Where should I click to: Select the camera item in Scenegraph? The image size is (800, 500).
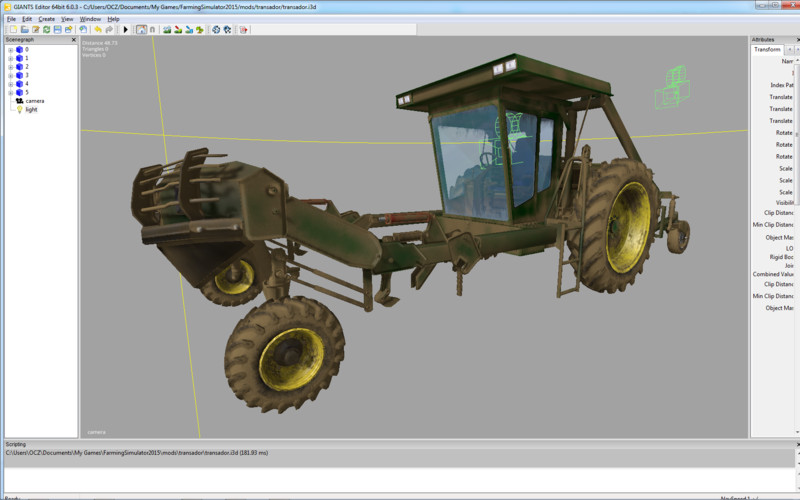click(34, 101)
